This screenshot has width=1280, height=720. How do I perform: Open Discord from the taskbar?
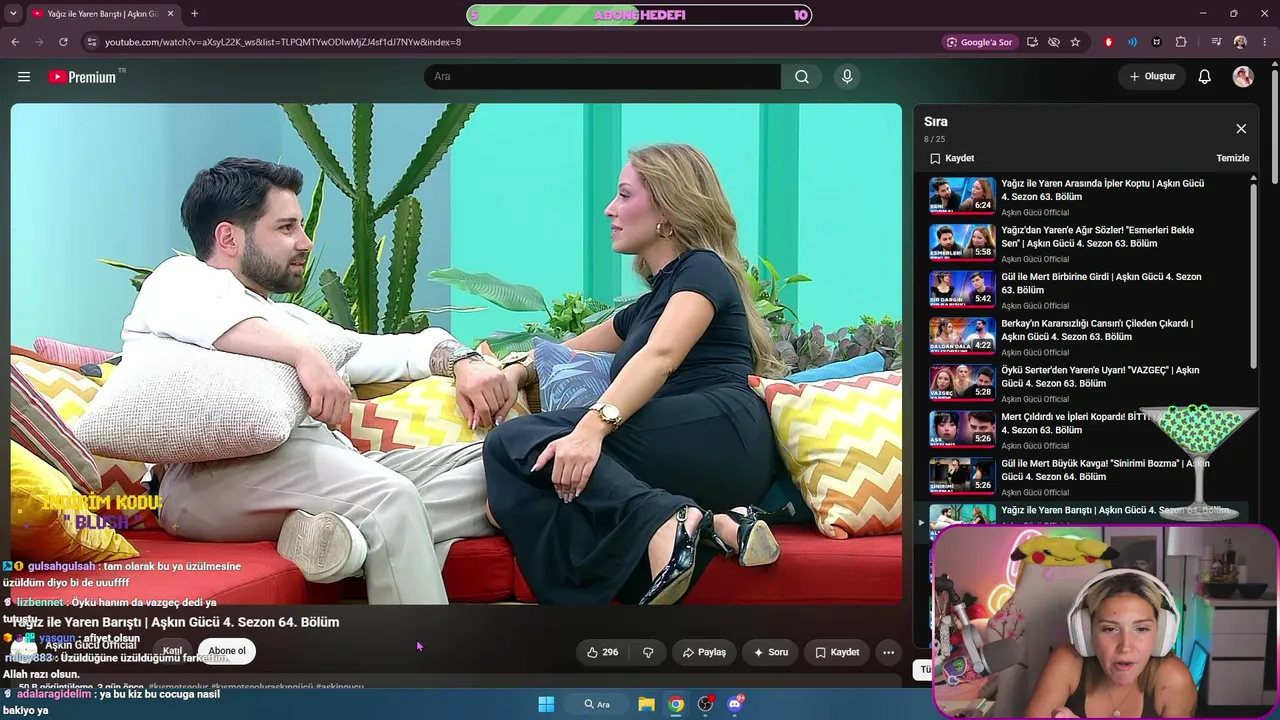pos(735,704)
